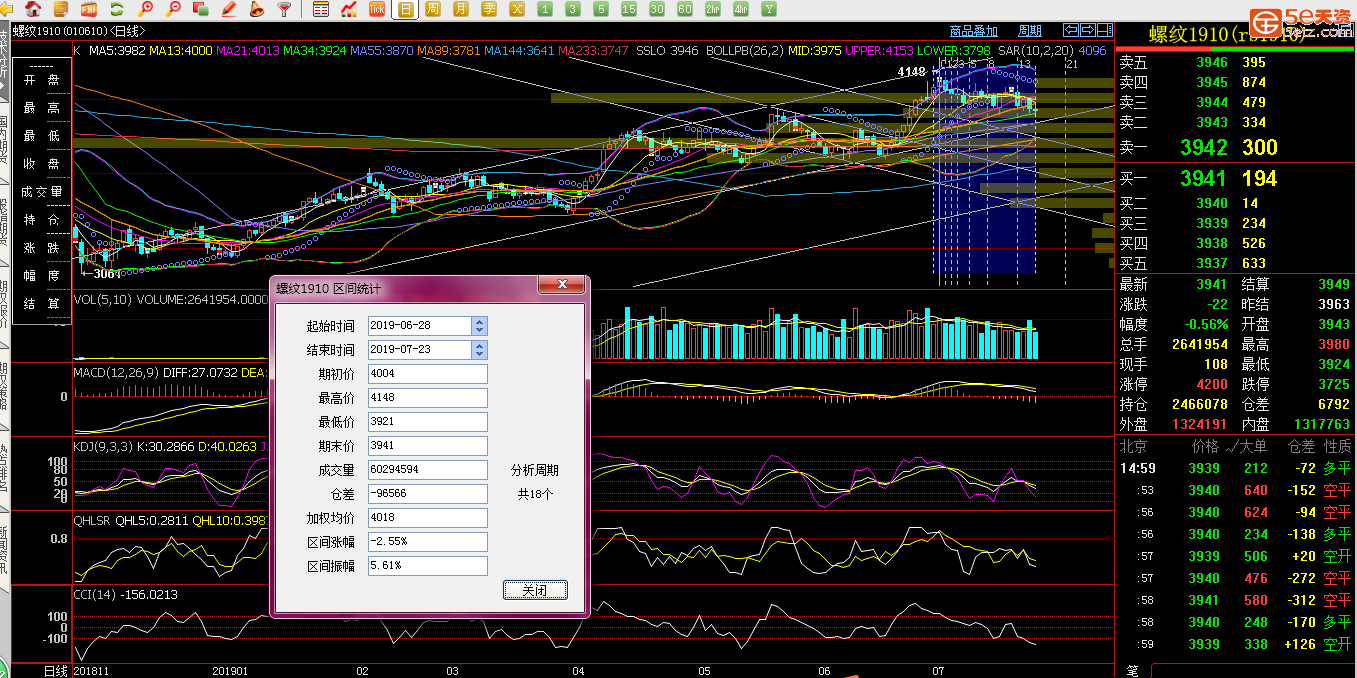Click the 期初价 field showing 4004
1357x678 pixels.
pos(427,374)
